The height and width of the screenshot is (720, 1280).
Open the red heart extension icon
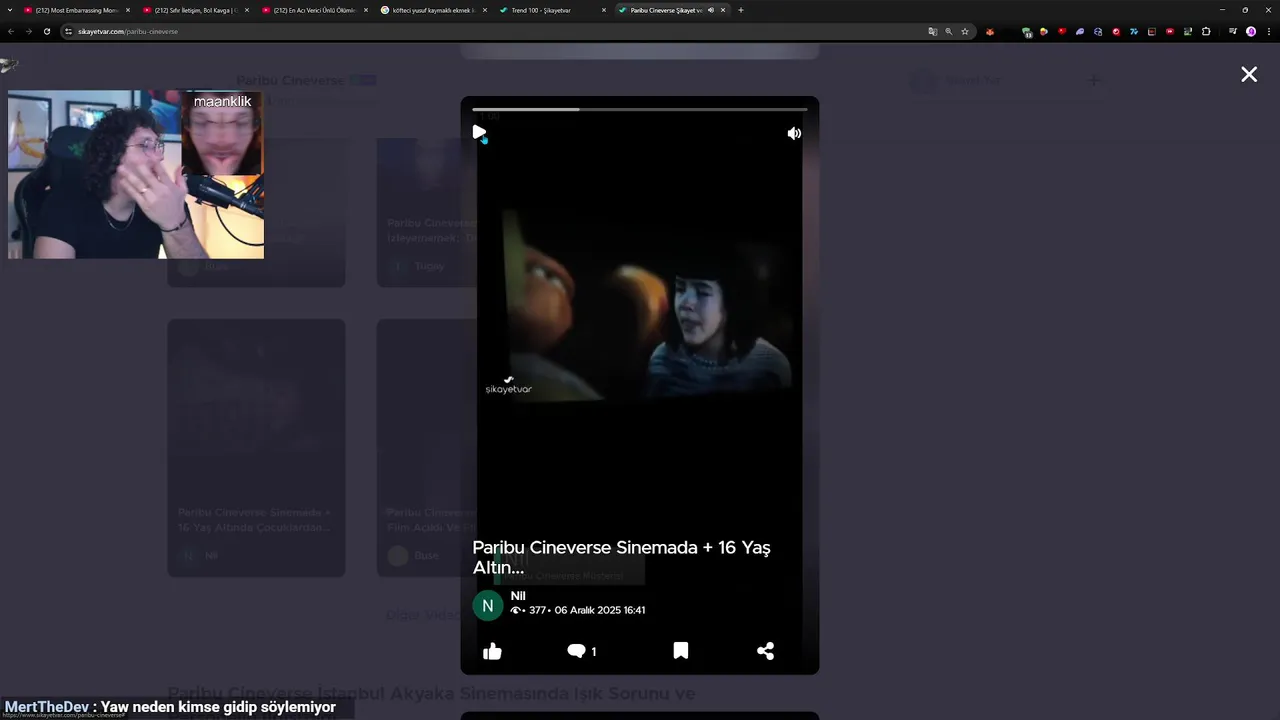1062,31
